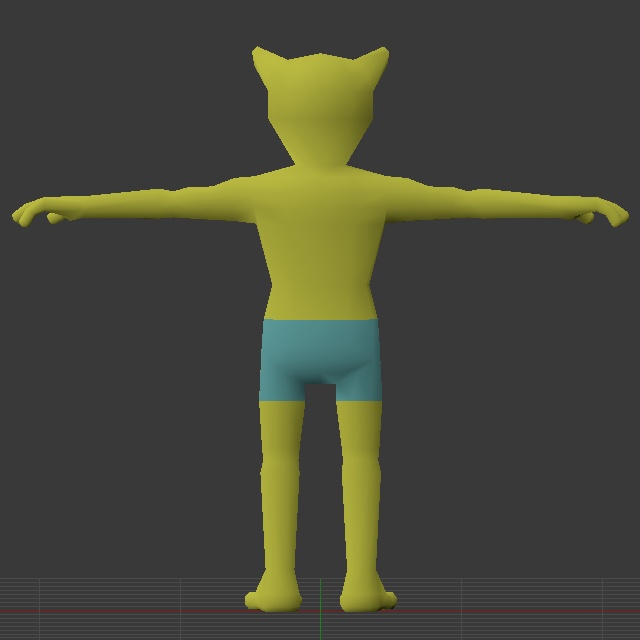Click the model's right foot
The image size is (640, 640).
(368, 593)
